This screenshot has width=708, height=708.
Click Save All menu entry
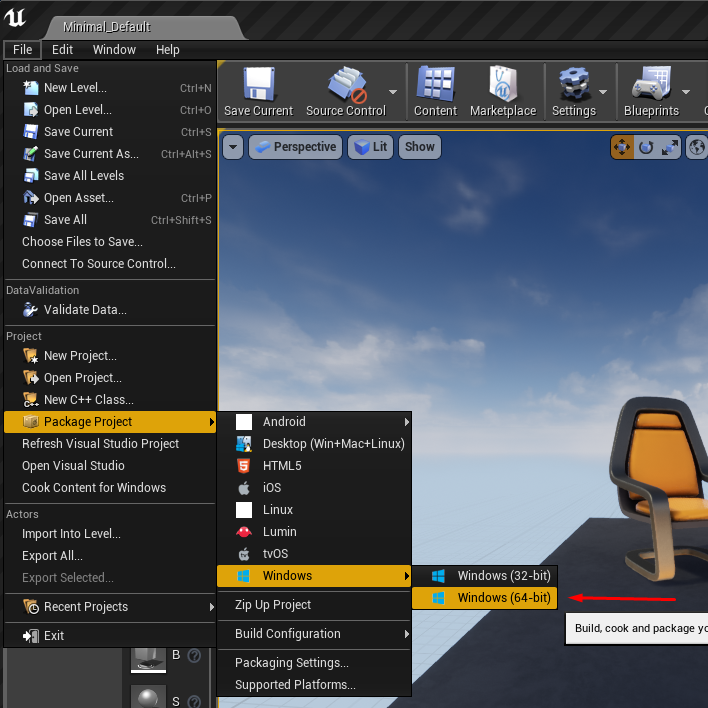110,220
